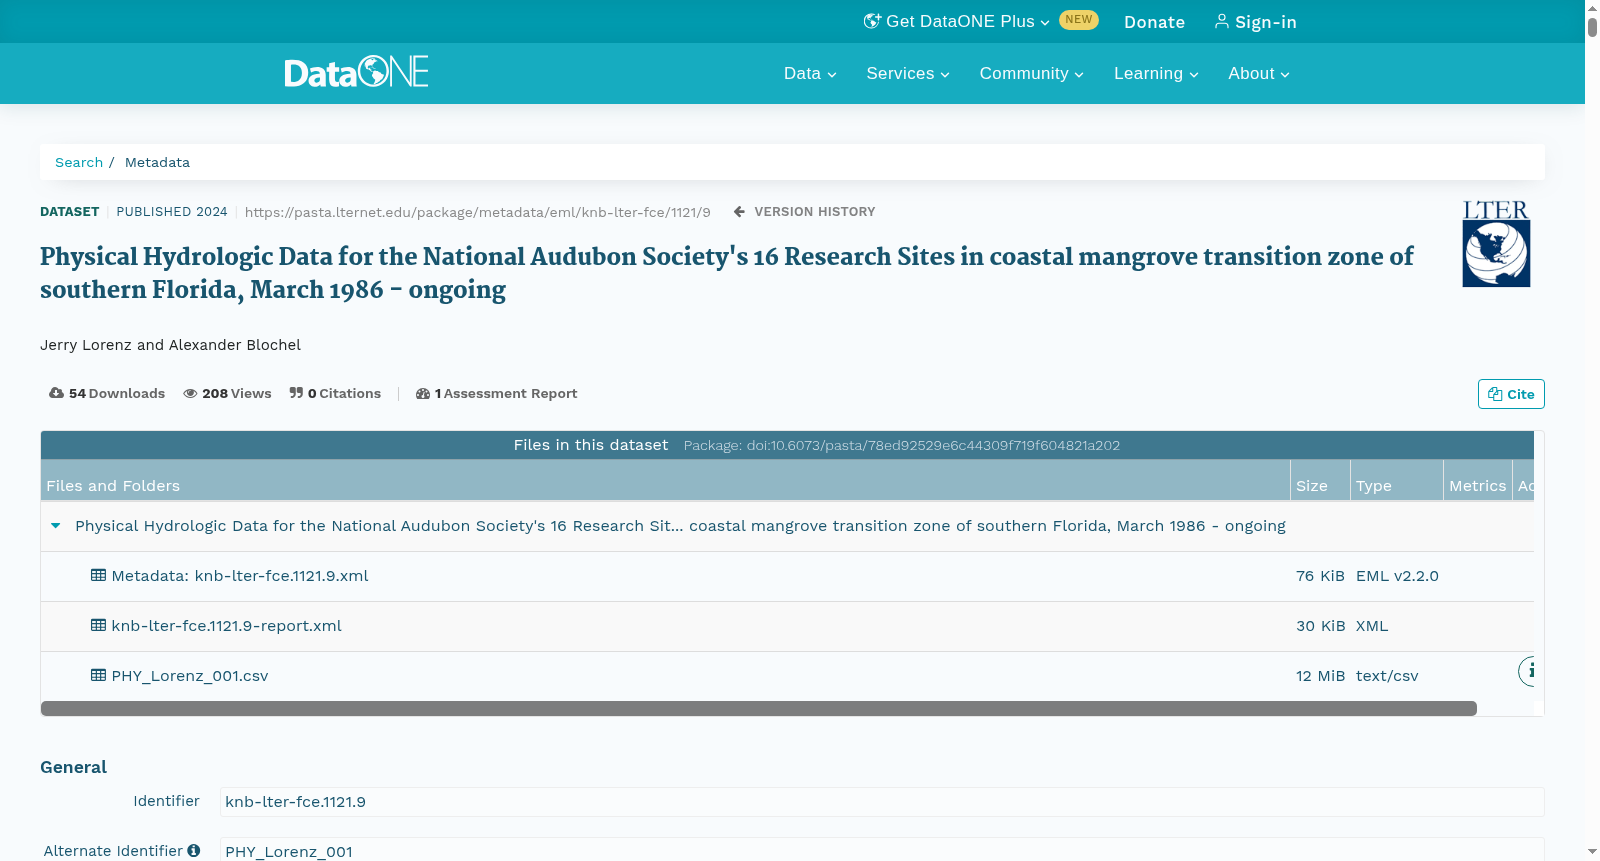Click the views eye icon
This screenshot has height=861, width=1600.
190,393
